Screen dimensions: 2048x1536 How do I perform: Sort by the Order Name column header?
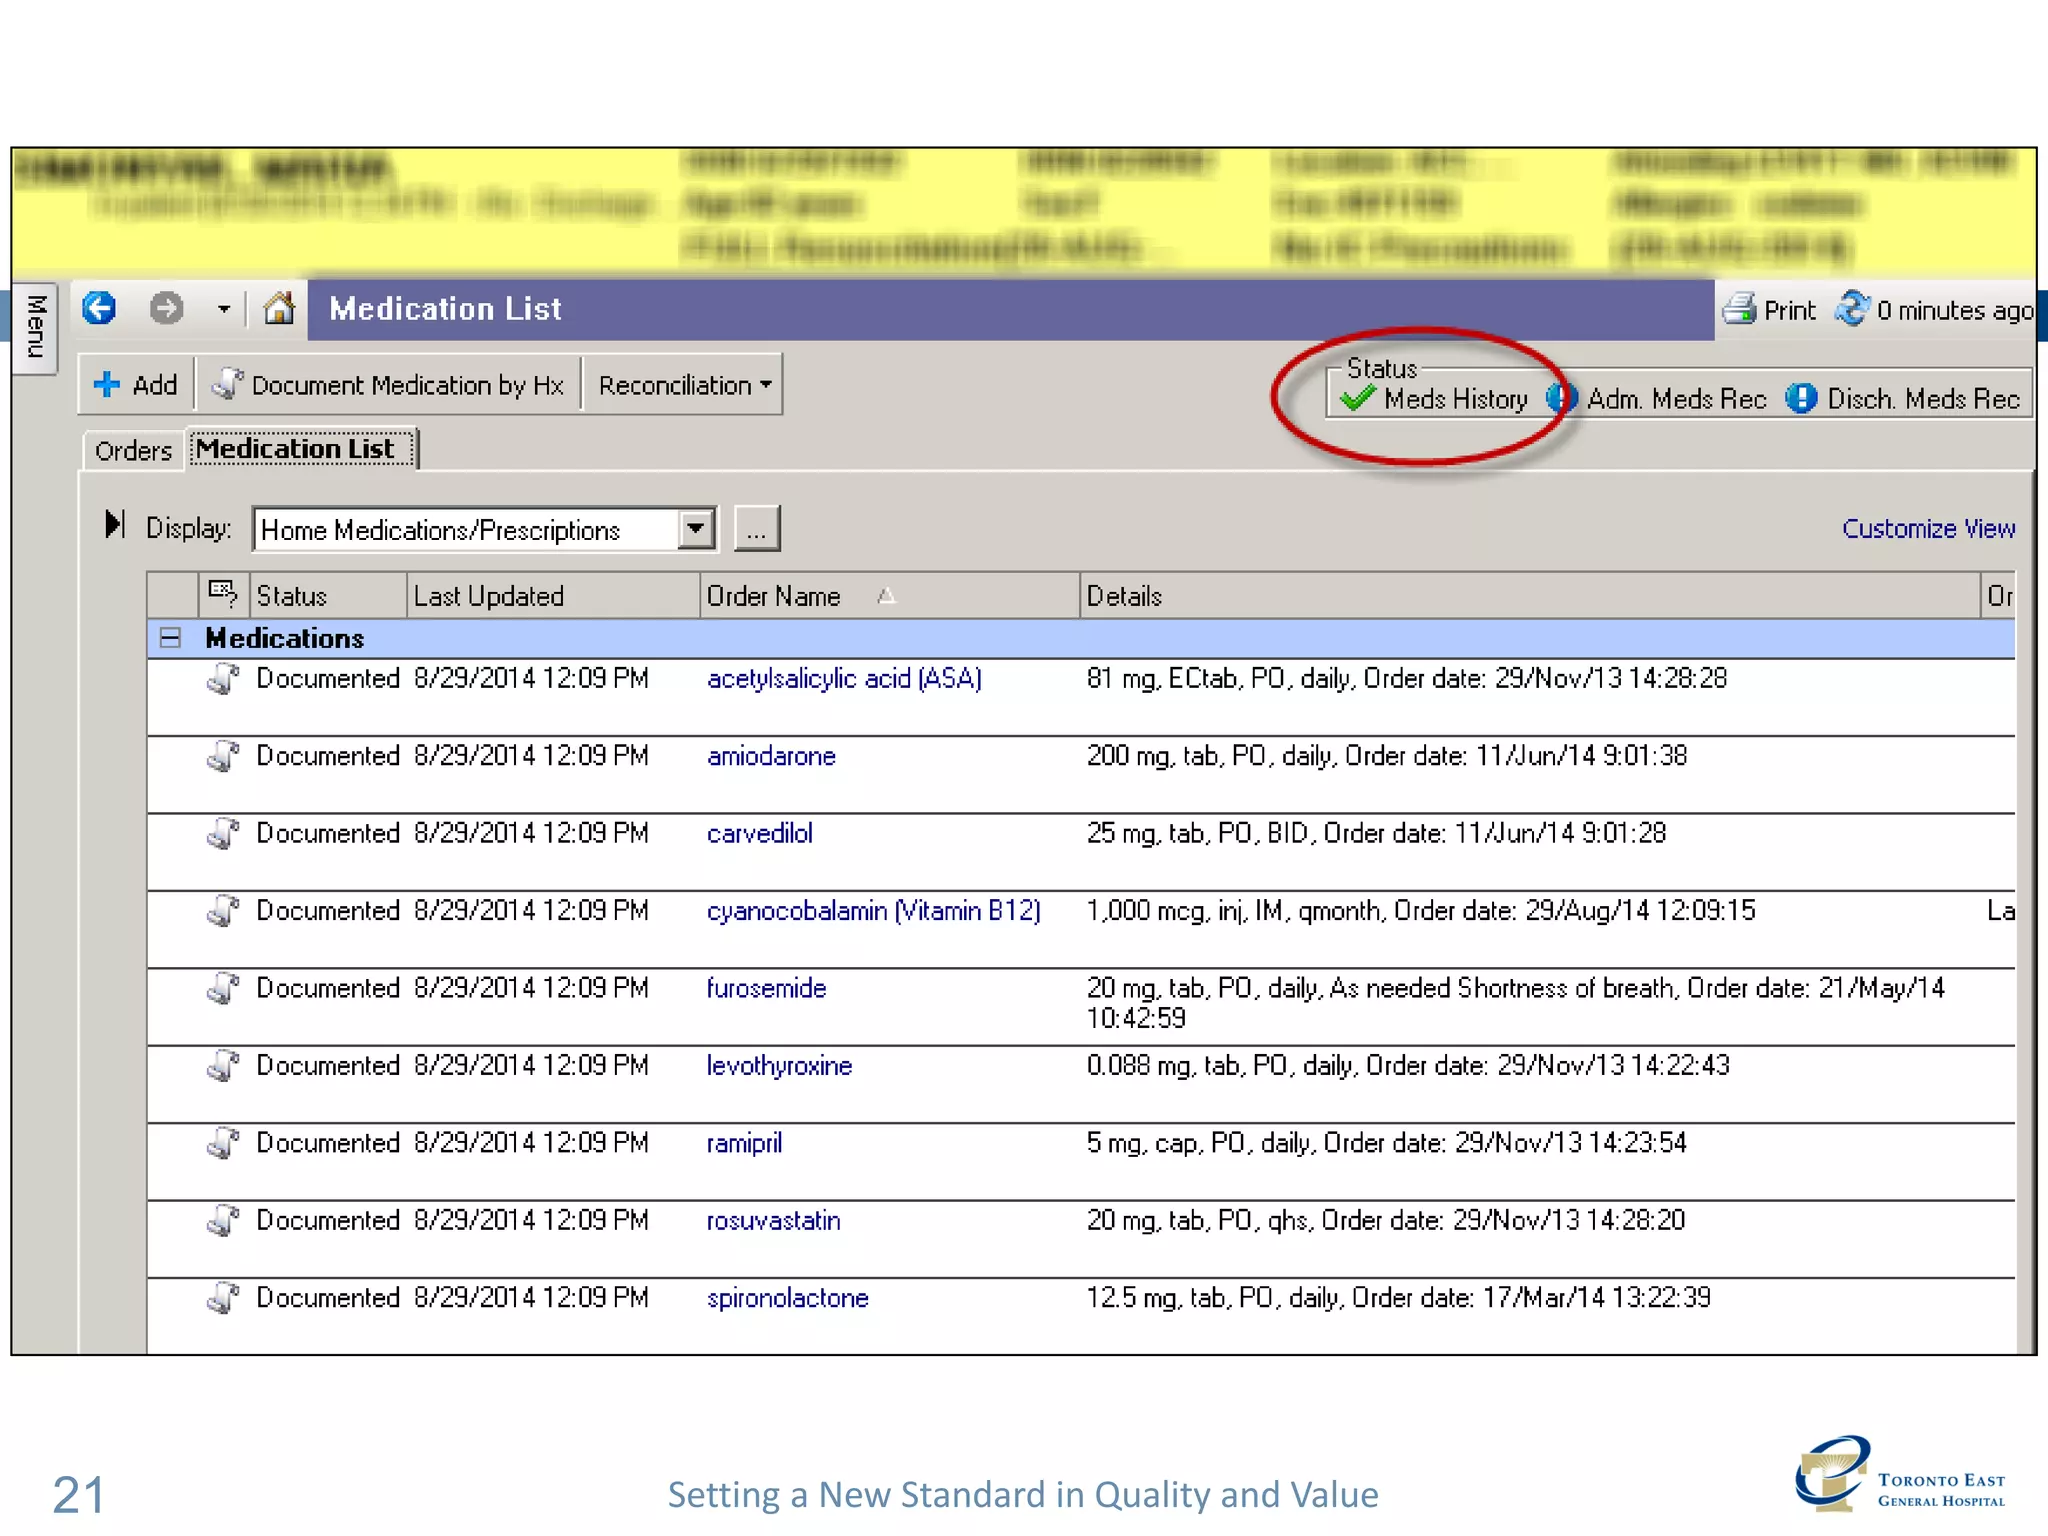(773, 597)
